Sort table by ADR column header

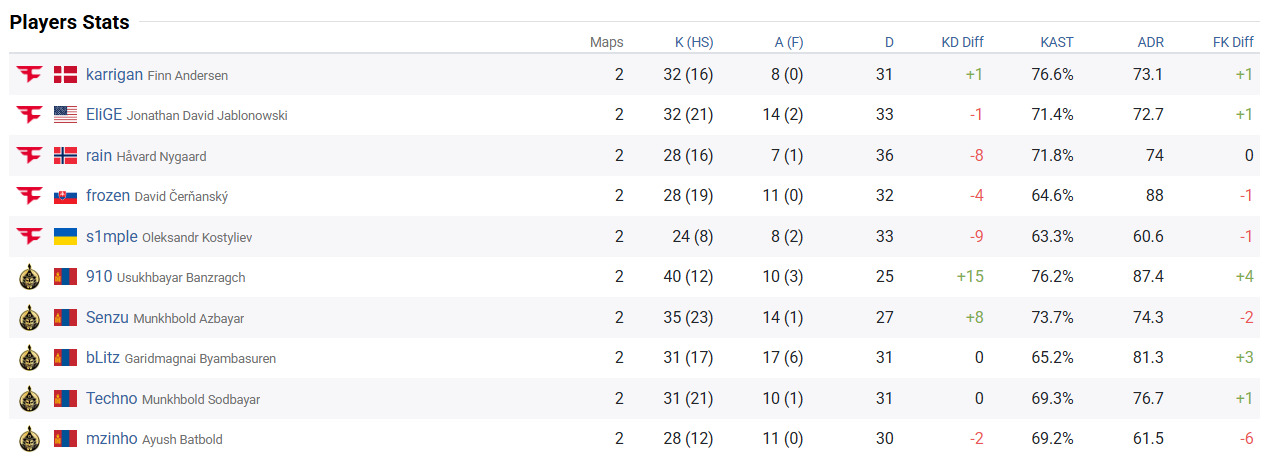tap(1150, 42)
